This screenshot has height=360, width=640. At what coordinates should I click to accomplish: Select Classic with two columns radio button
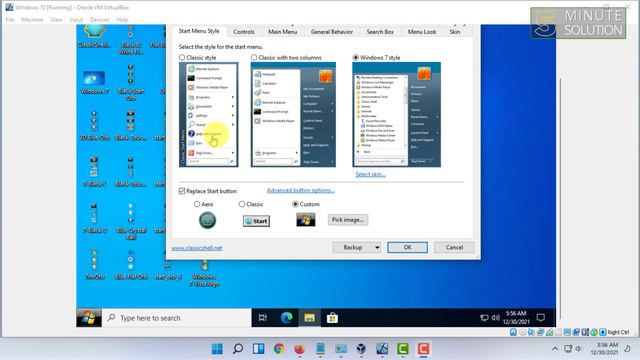[x=254, y=58]
